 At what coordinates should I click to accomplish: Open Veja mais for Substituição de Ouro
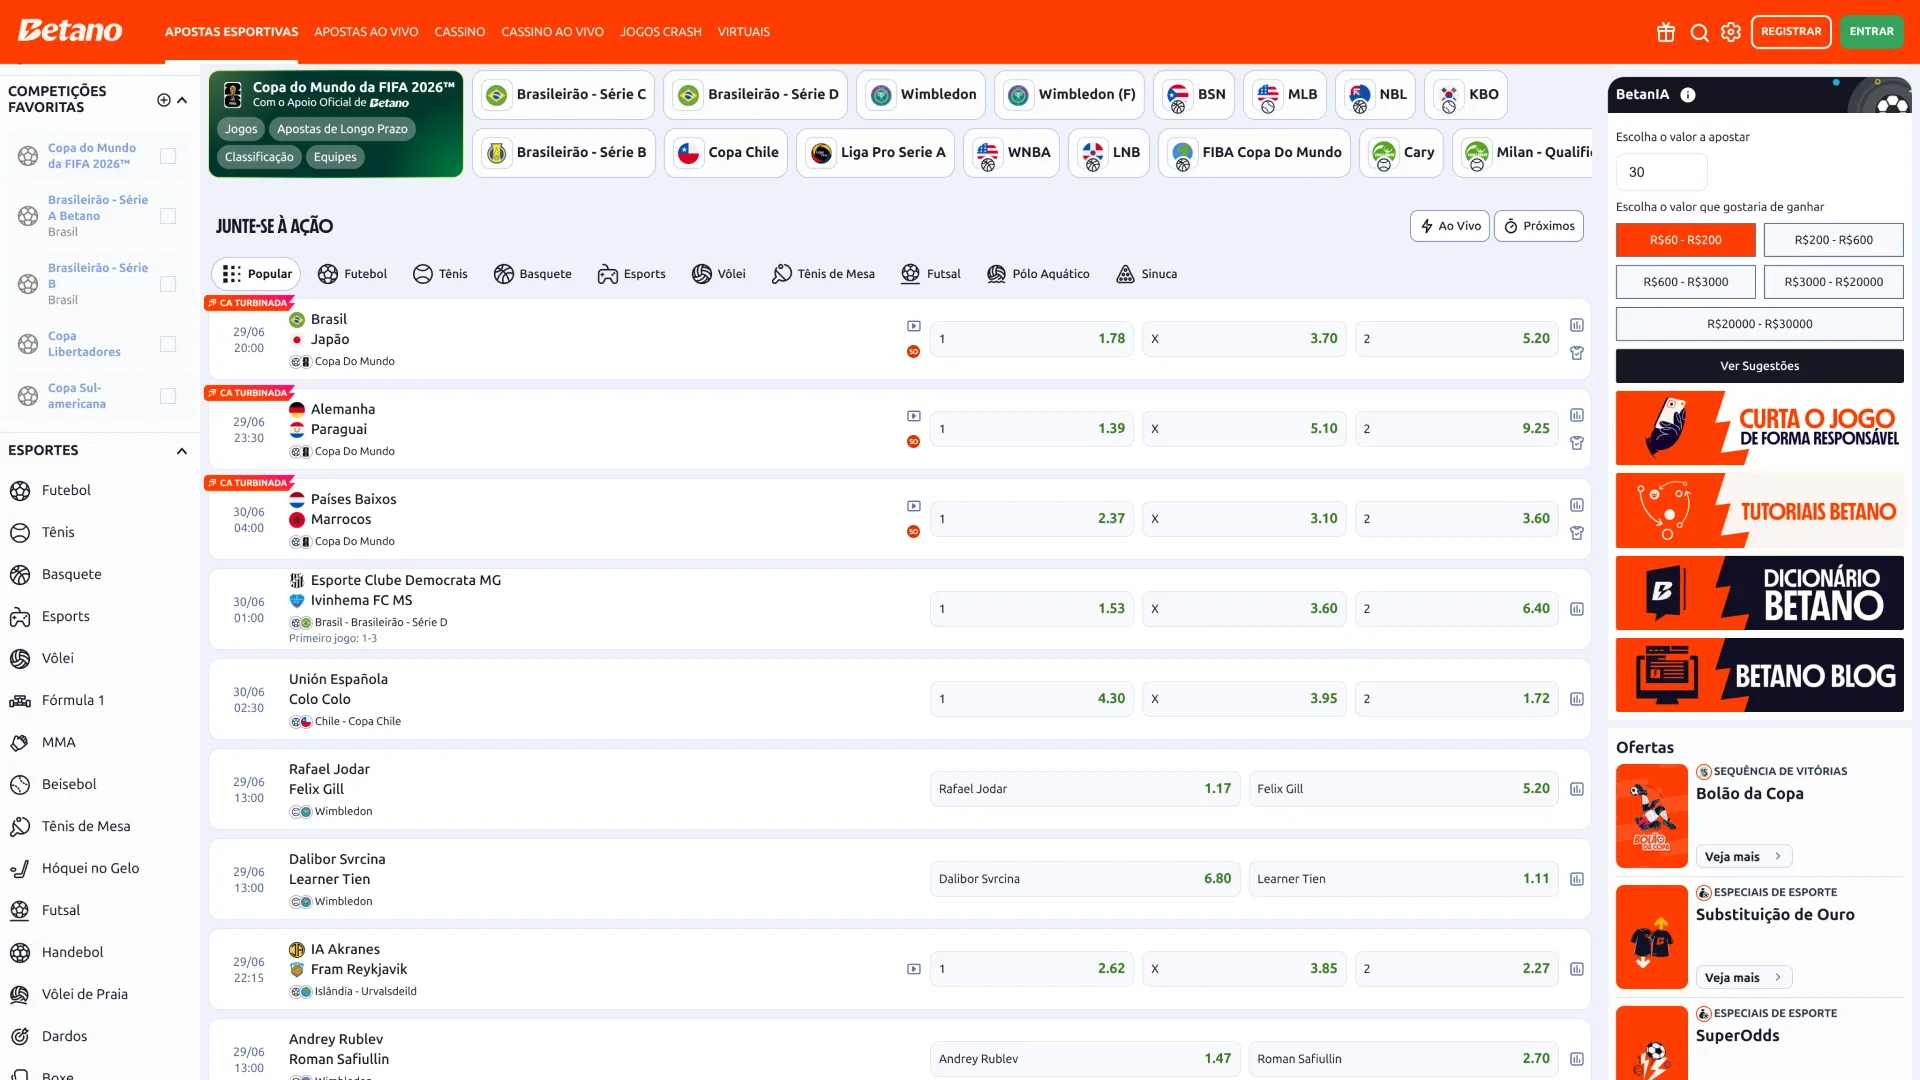click(1744, 978)
